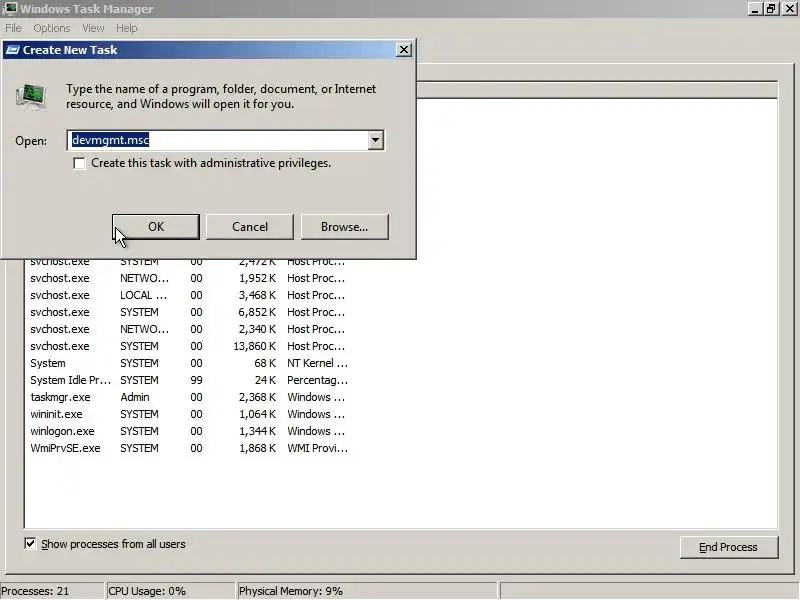
Task: Close the Windows Task Manager window
Action: (790, 8)
